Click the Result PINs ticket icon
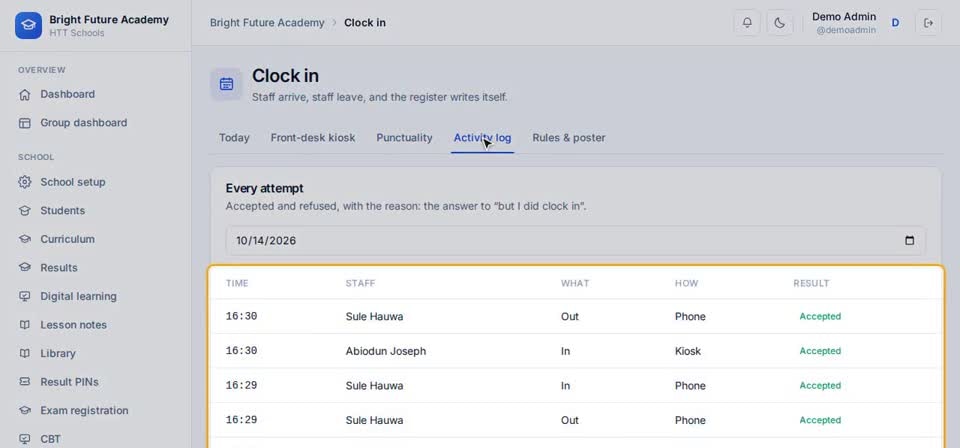The image size is (960, 448). (x=24, y=382)
